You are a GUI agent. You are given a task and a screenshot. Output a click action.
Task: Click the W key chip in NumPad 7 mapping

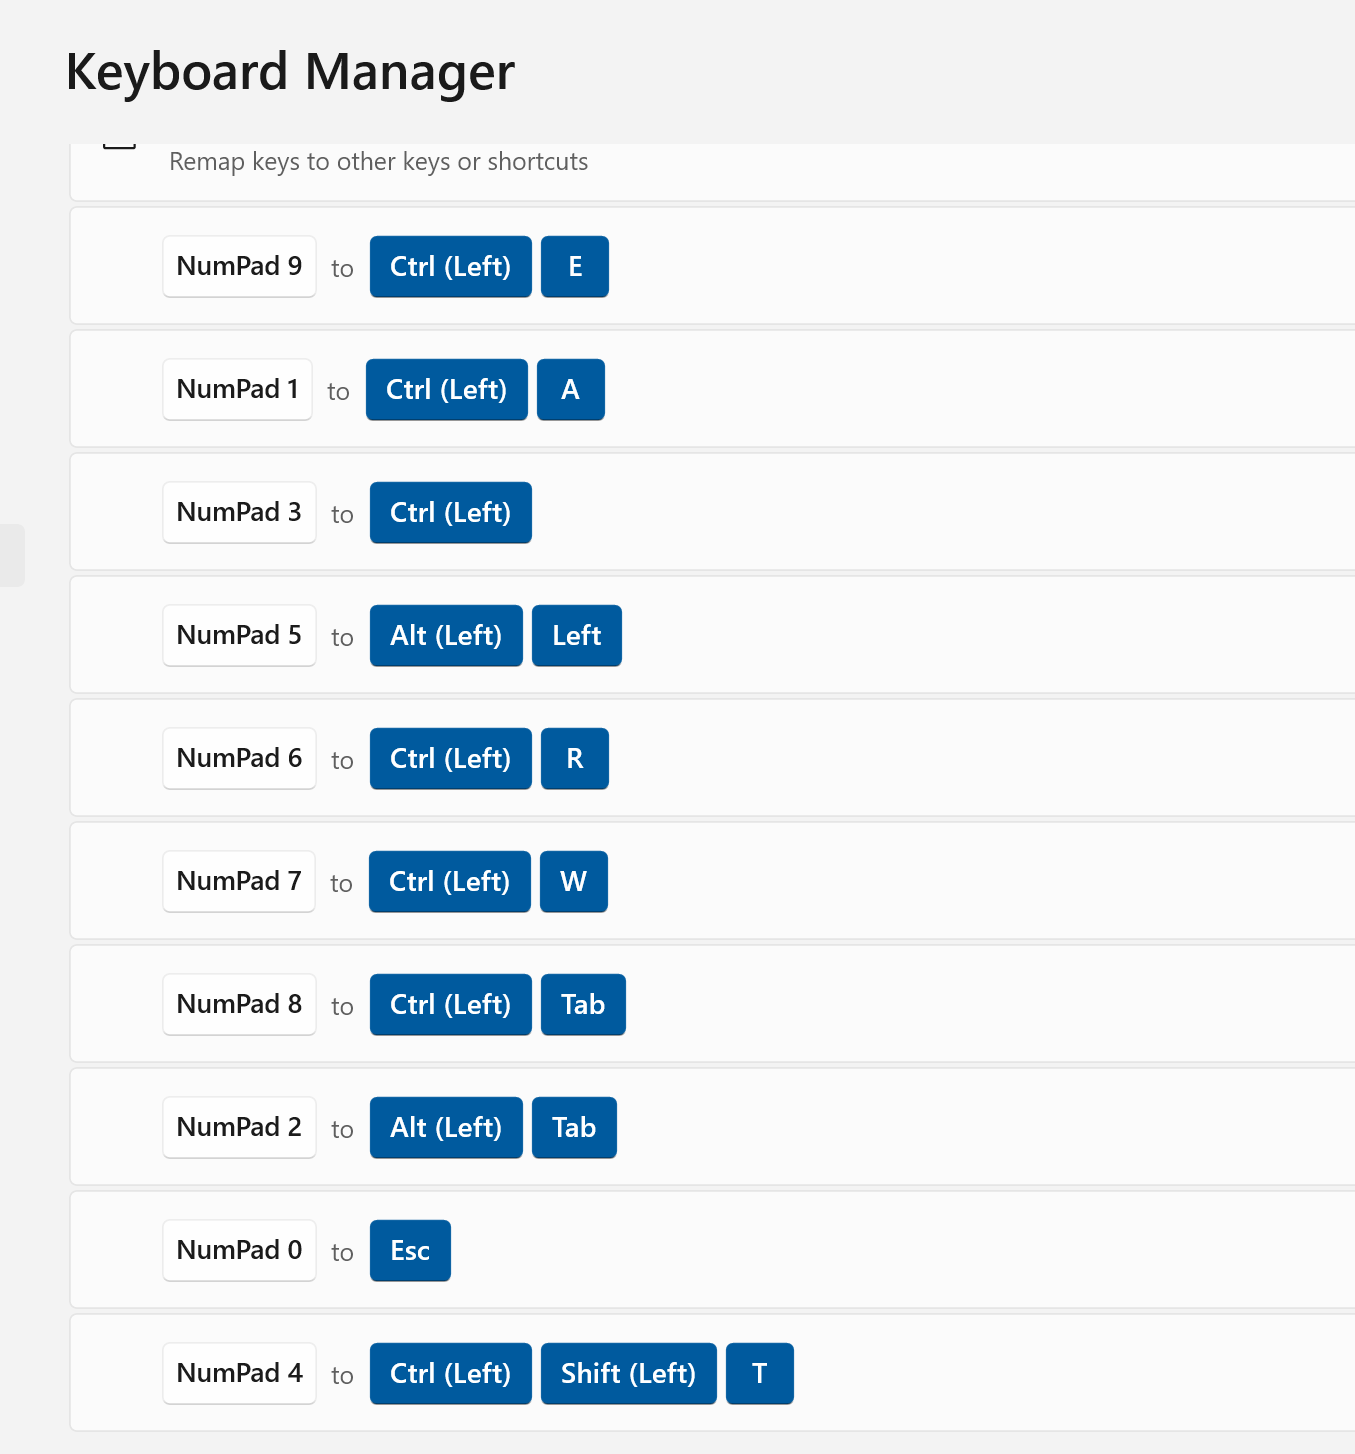(573, 881)
